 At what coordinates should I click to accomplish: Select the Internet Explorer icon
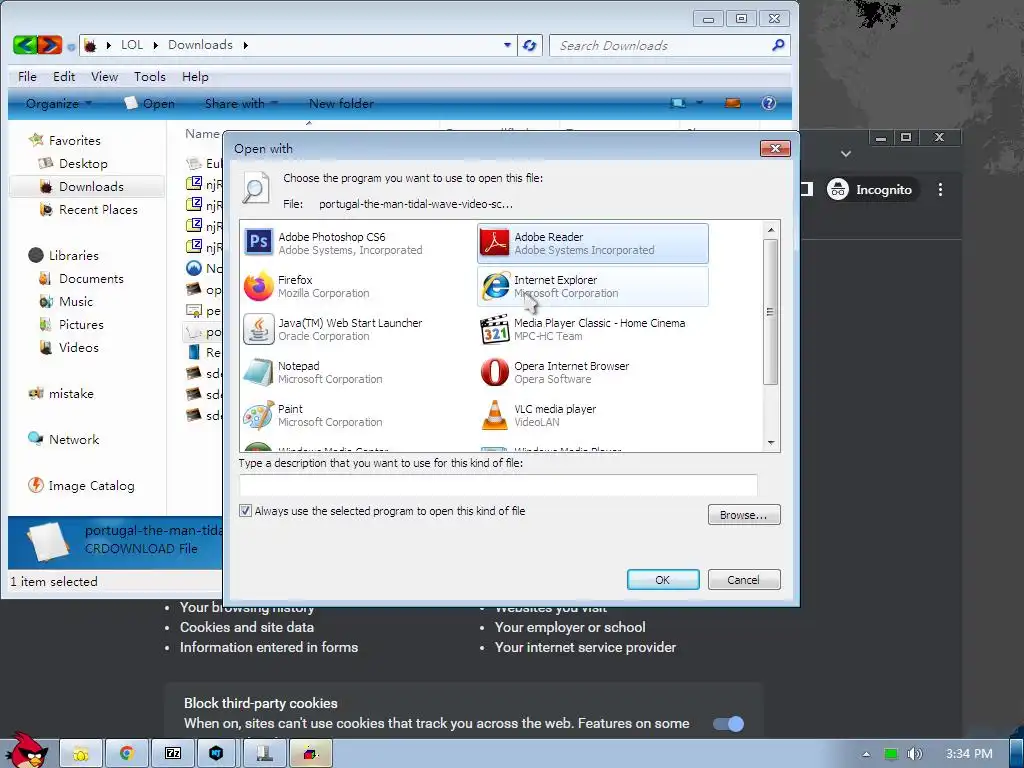pos(495,286)
